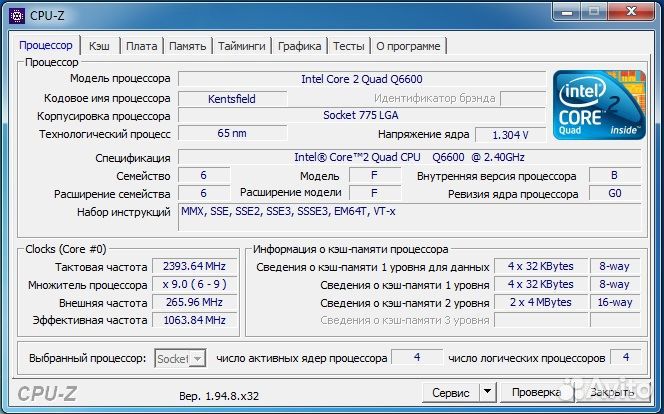This screenshot has width=664, height=414.
Task: Click the Расширение семейства value 6
Action: coord(204,193)
